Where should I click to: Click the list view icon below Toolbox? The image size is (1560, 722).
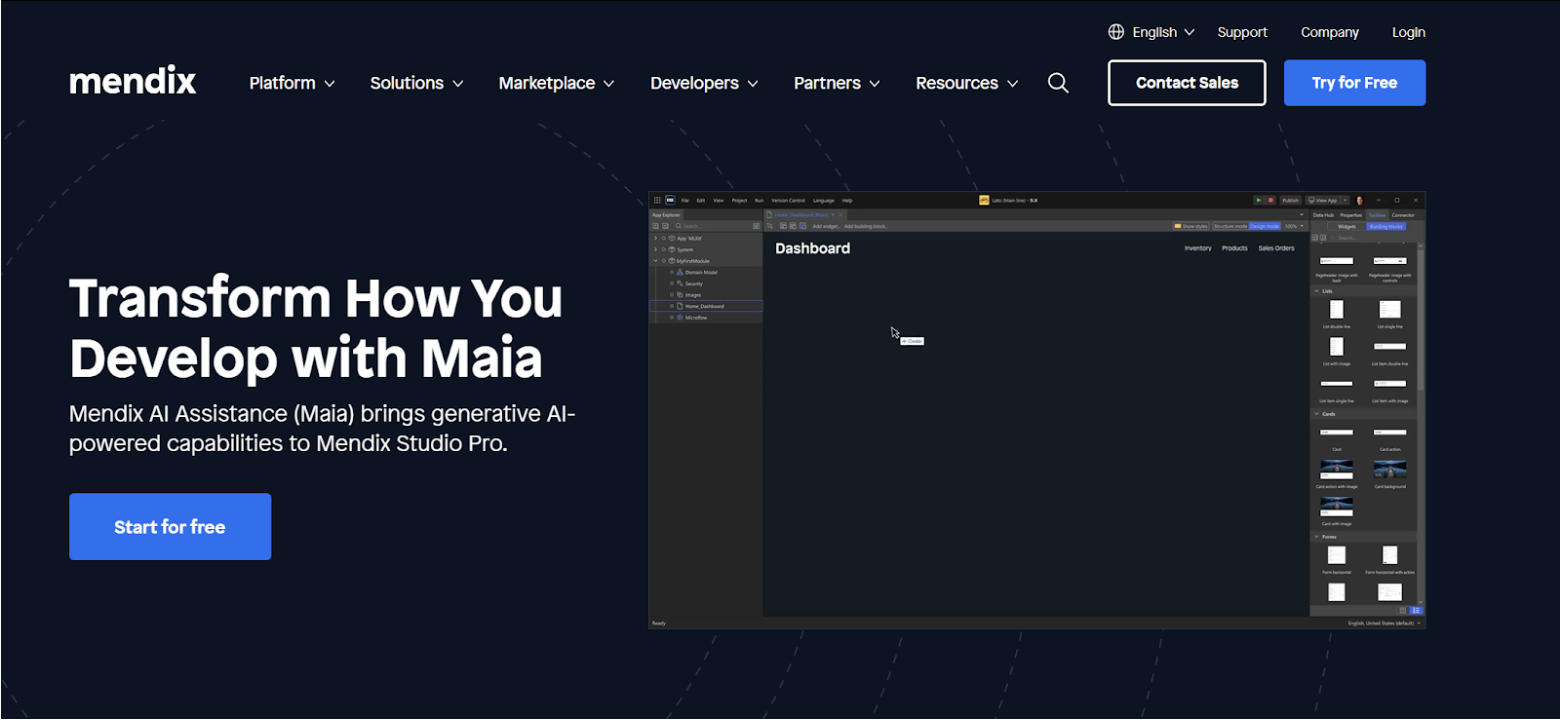pyautogui.click(x=1416, y=610)
